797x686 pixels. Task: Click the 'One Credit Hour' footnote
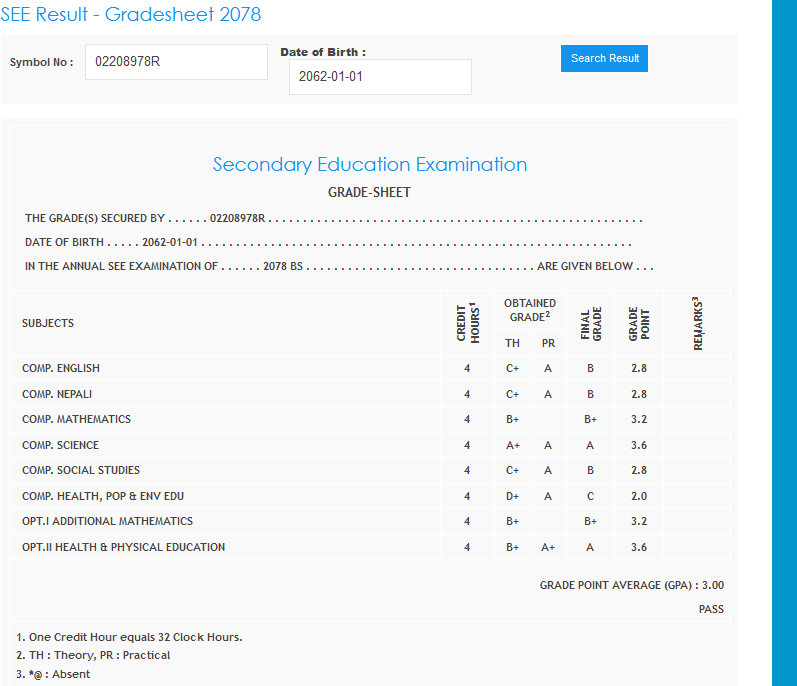(129, 637)
